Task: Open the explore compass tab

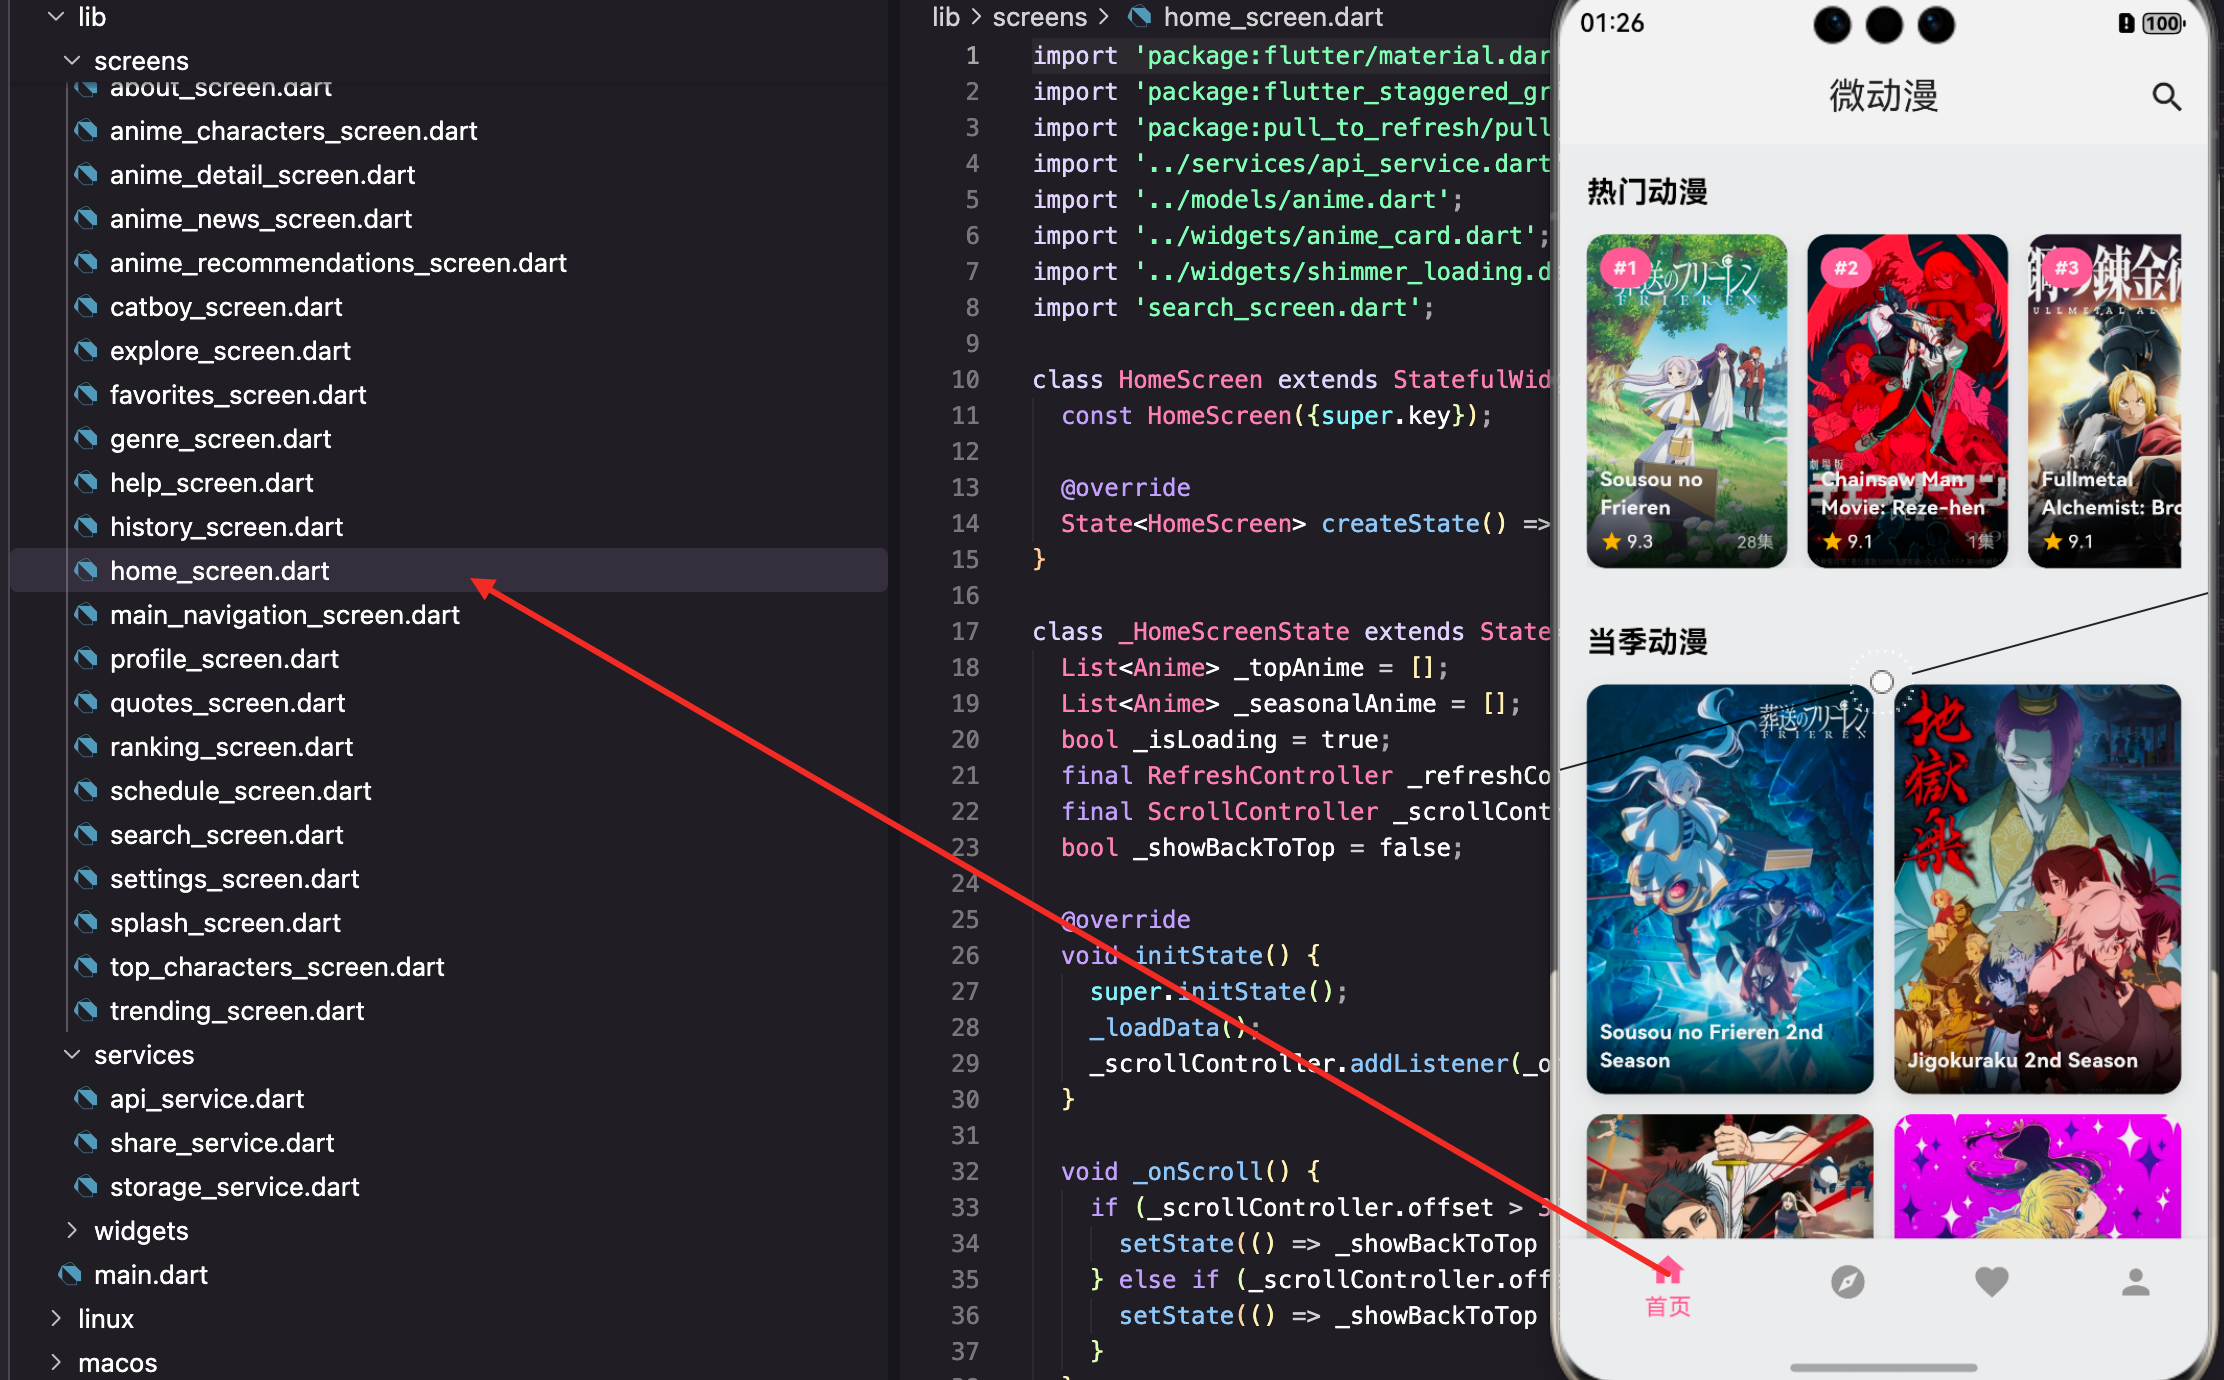Action: [1847, 1281]
